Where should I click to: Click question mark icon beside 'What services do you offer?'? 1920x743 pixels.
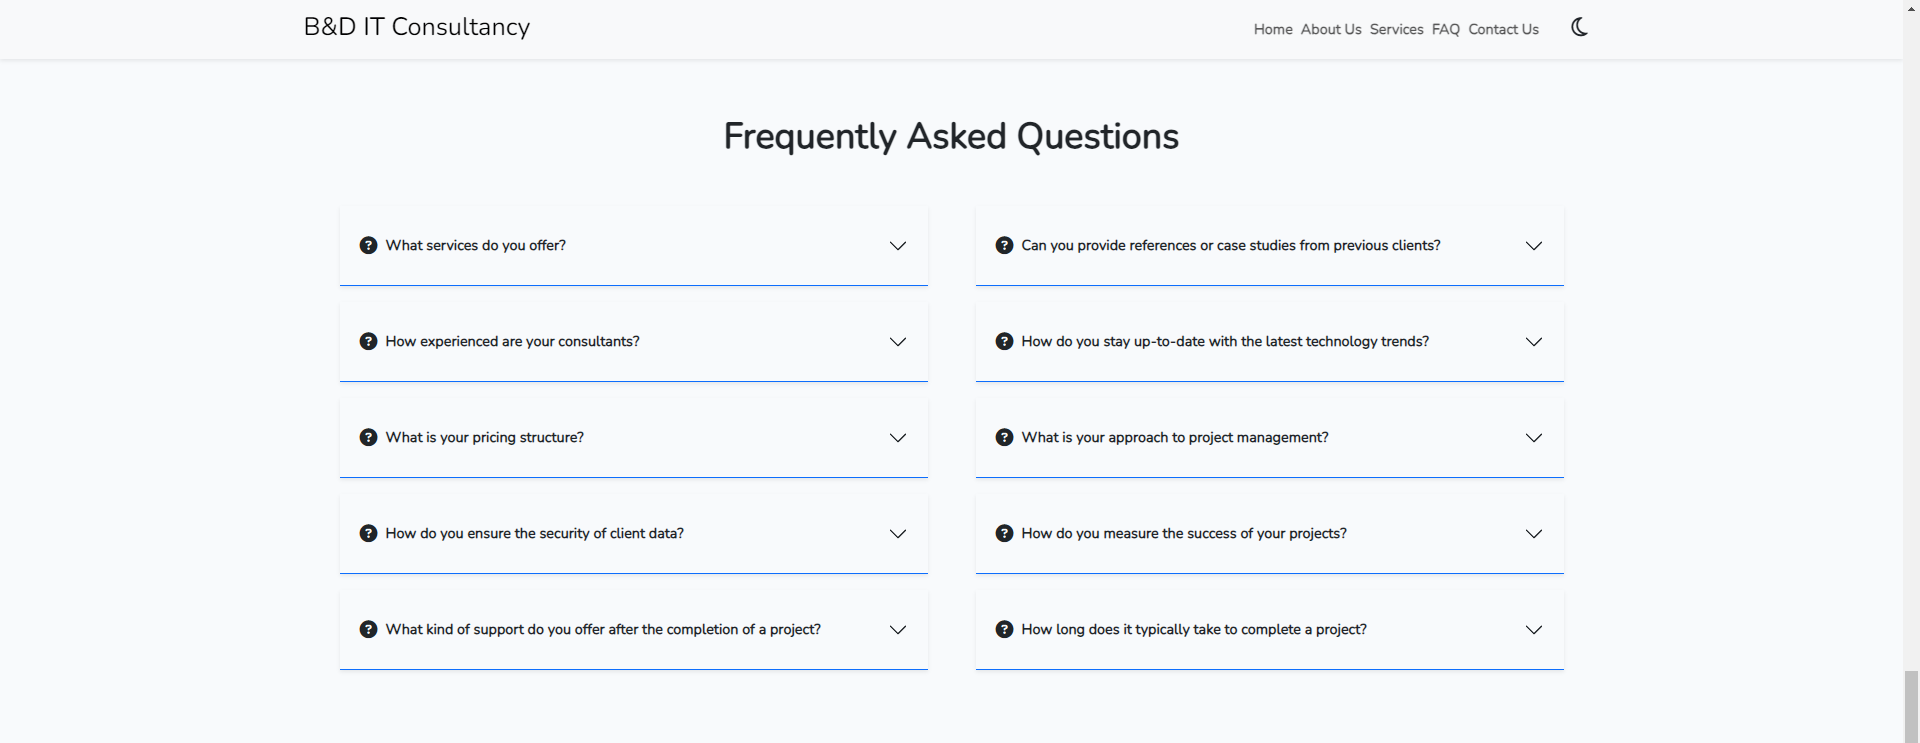368,245
